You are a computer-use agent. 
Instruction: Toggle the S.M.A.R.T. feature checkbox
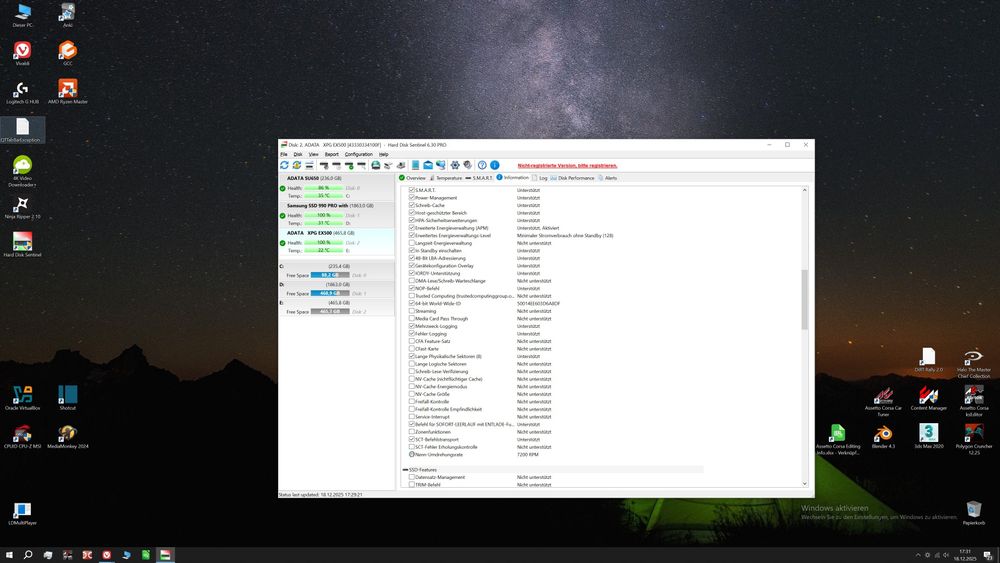pos(411,190)
